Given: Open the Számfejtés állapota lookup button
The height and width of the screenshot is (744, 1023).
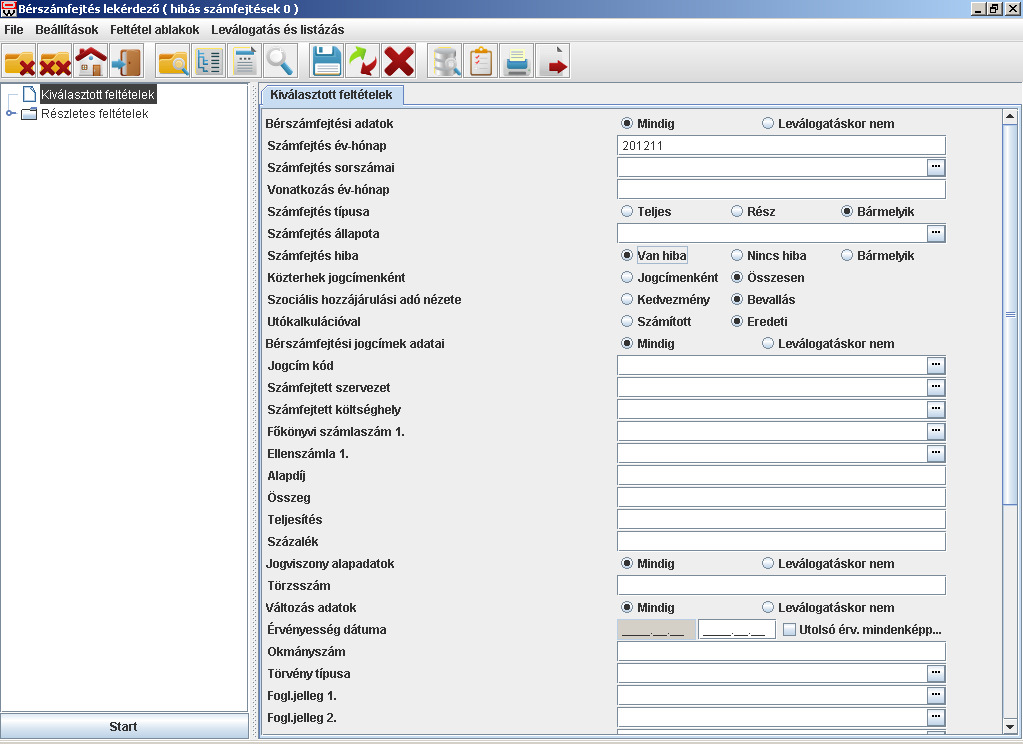Looking at the screenshot, I should [x=936, y=234].
